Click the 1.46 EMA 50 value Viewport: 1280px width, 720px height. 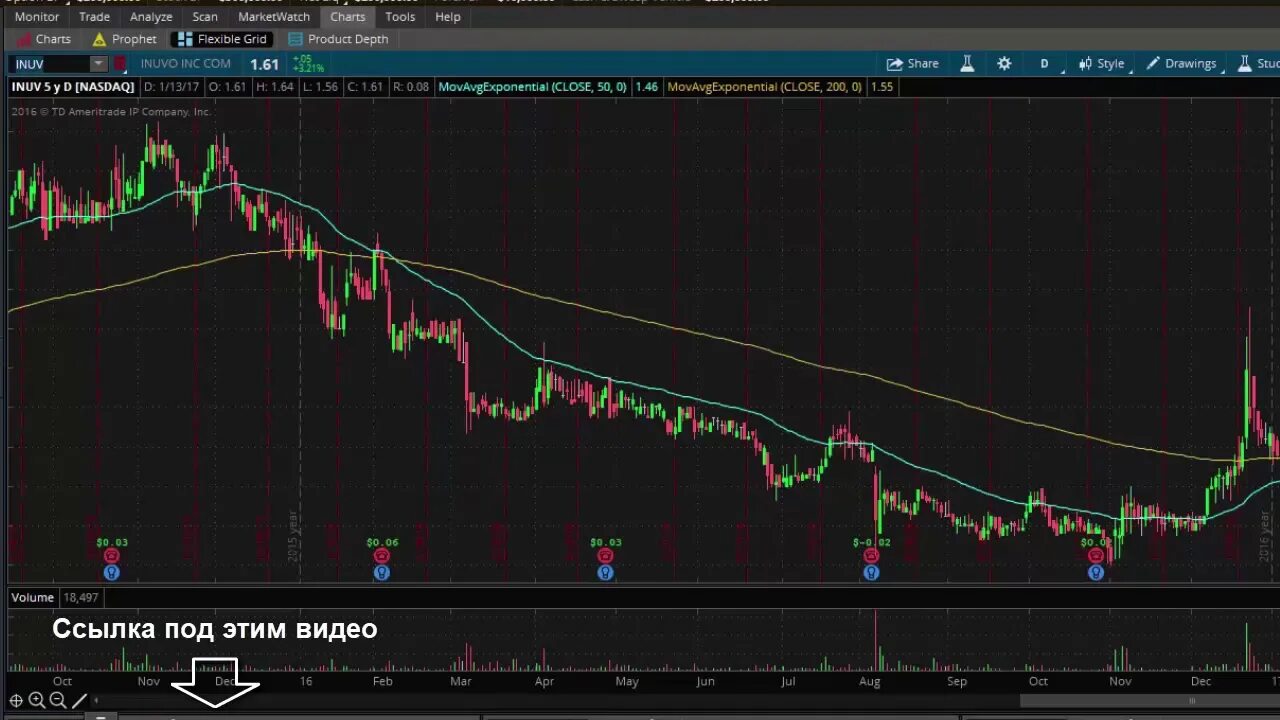(x=646, y=87)
